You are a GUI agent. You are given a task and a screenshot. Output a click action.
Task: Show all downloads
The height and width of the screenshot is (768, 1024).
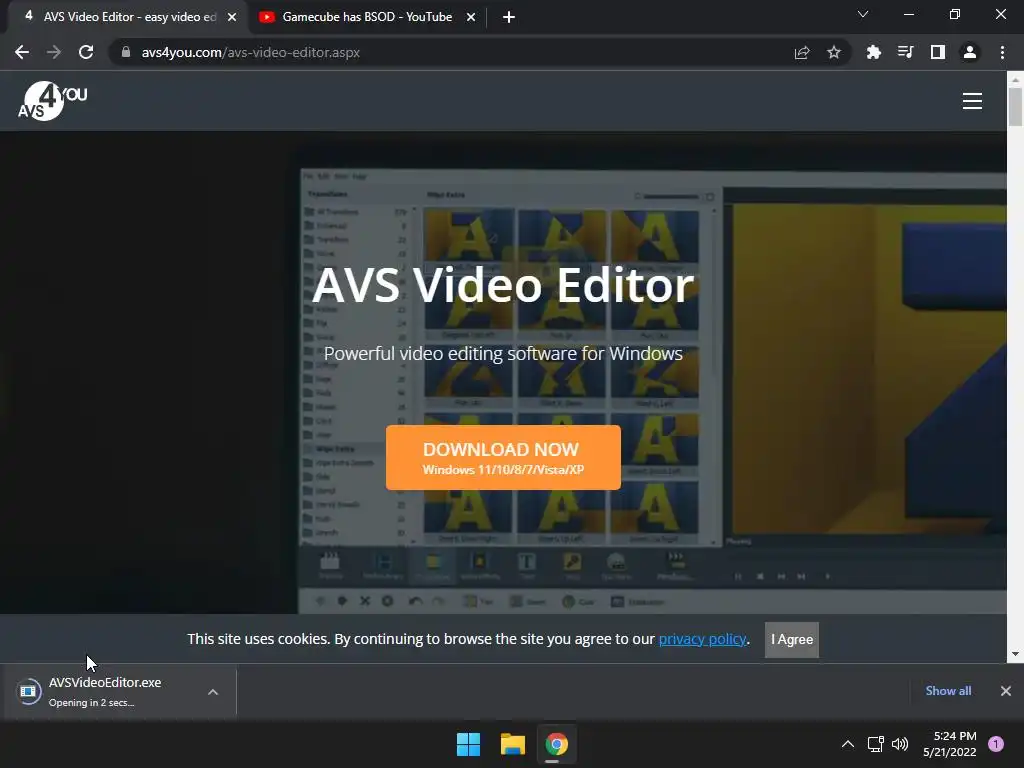click(x=948, y=691)
